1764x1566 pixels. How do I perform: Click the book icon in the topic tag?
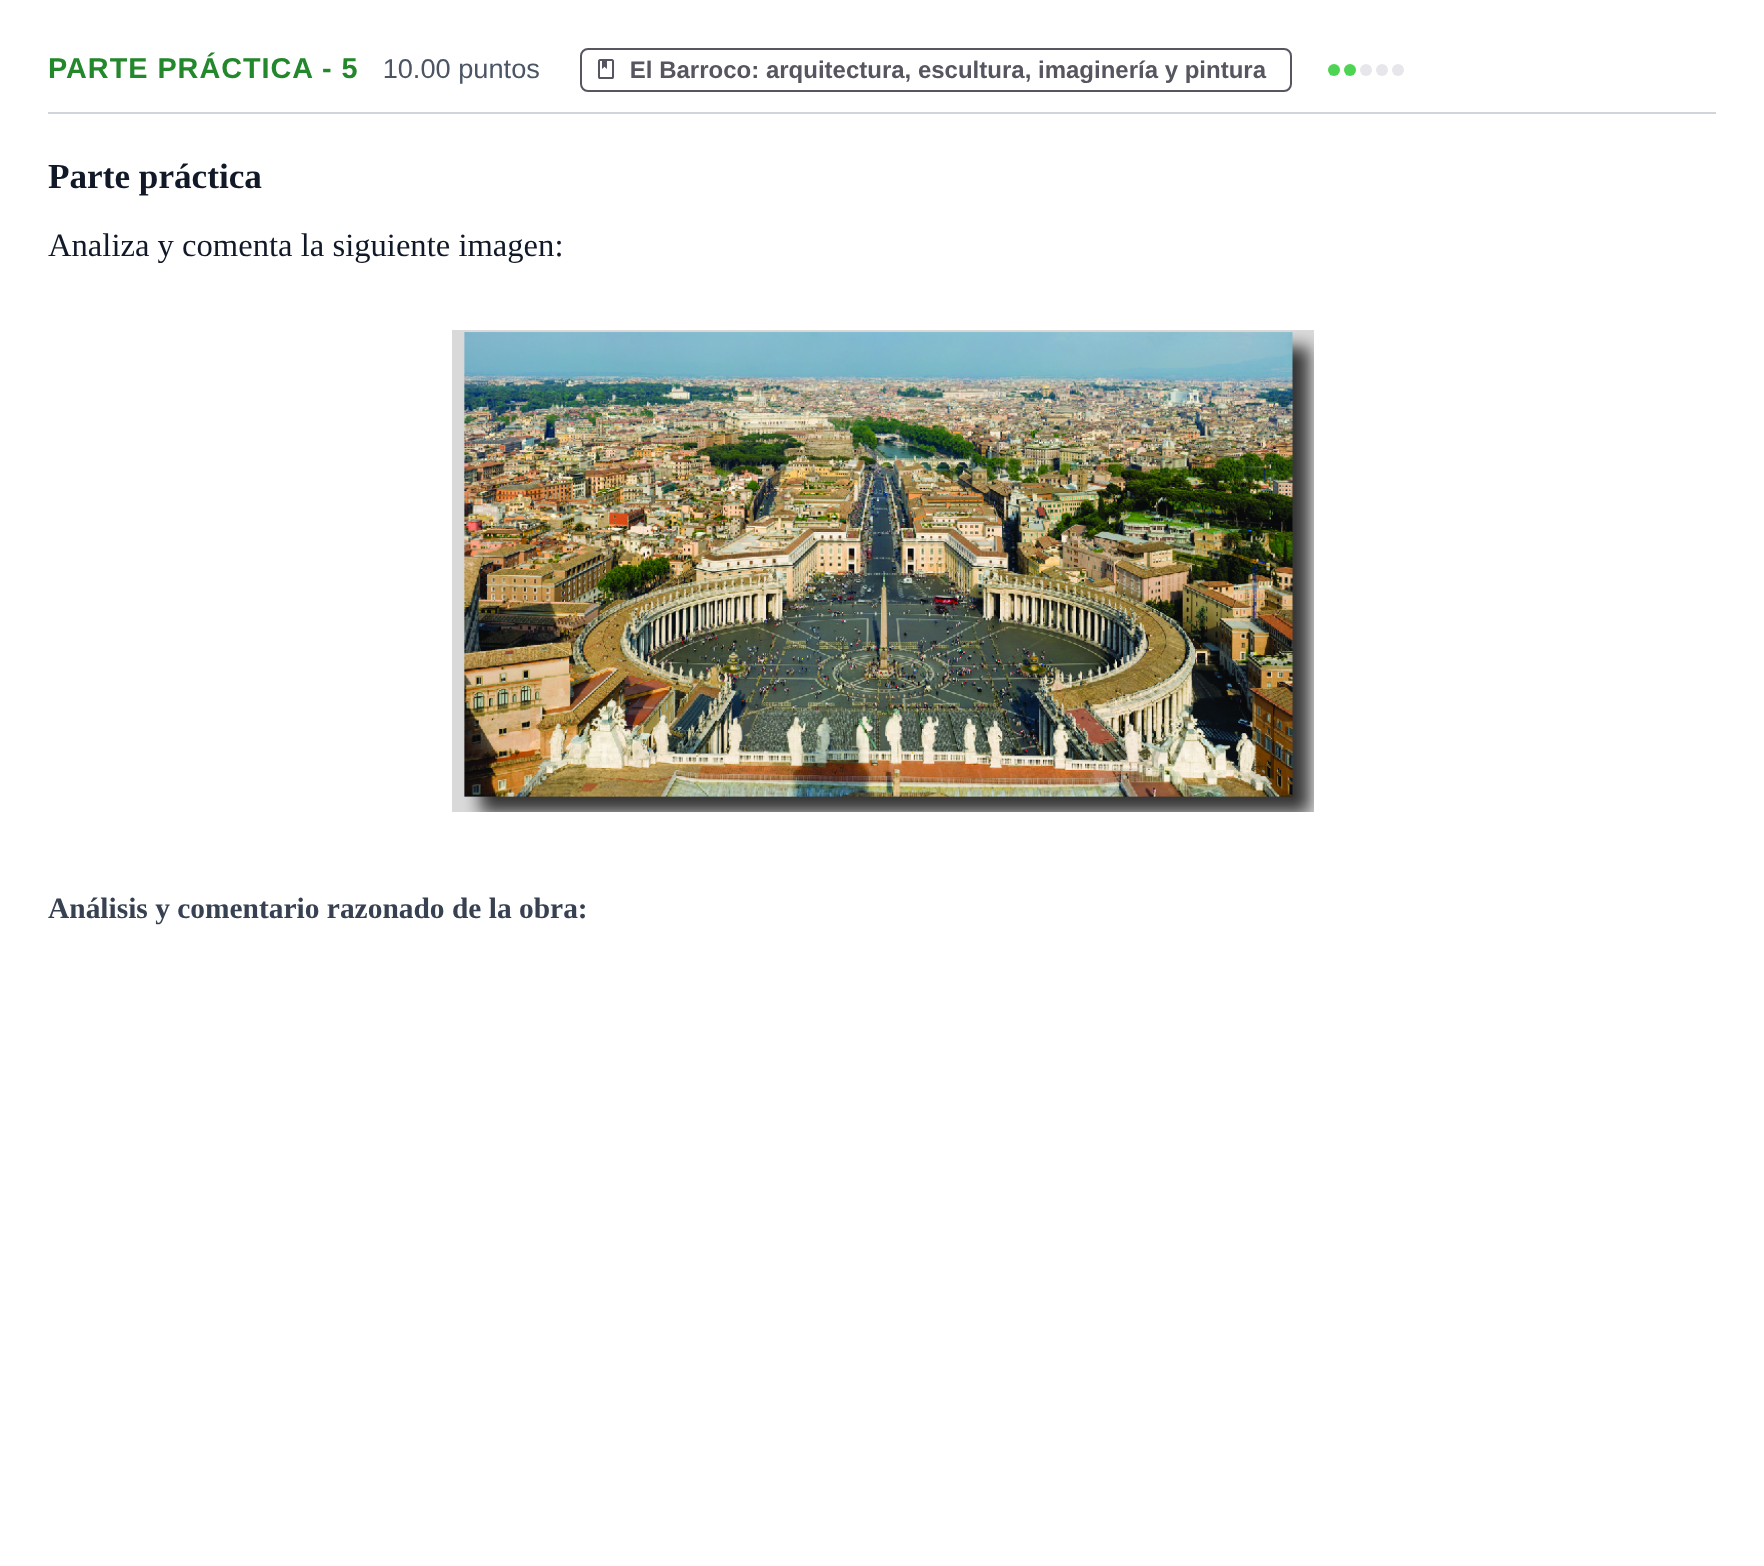[606, 70]
